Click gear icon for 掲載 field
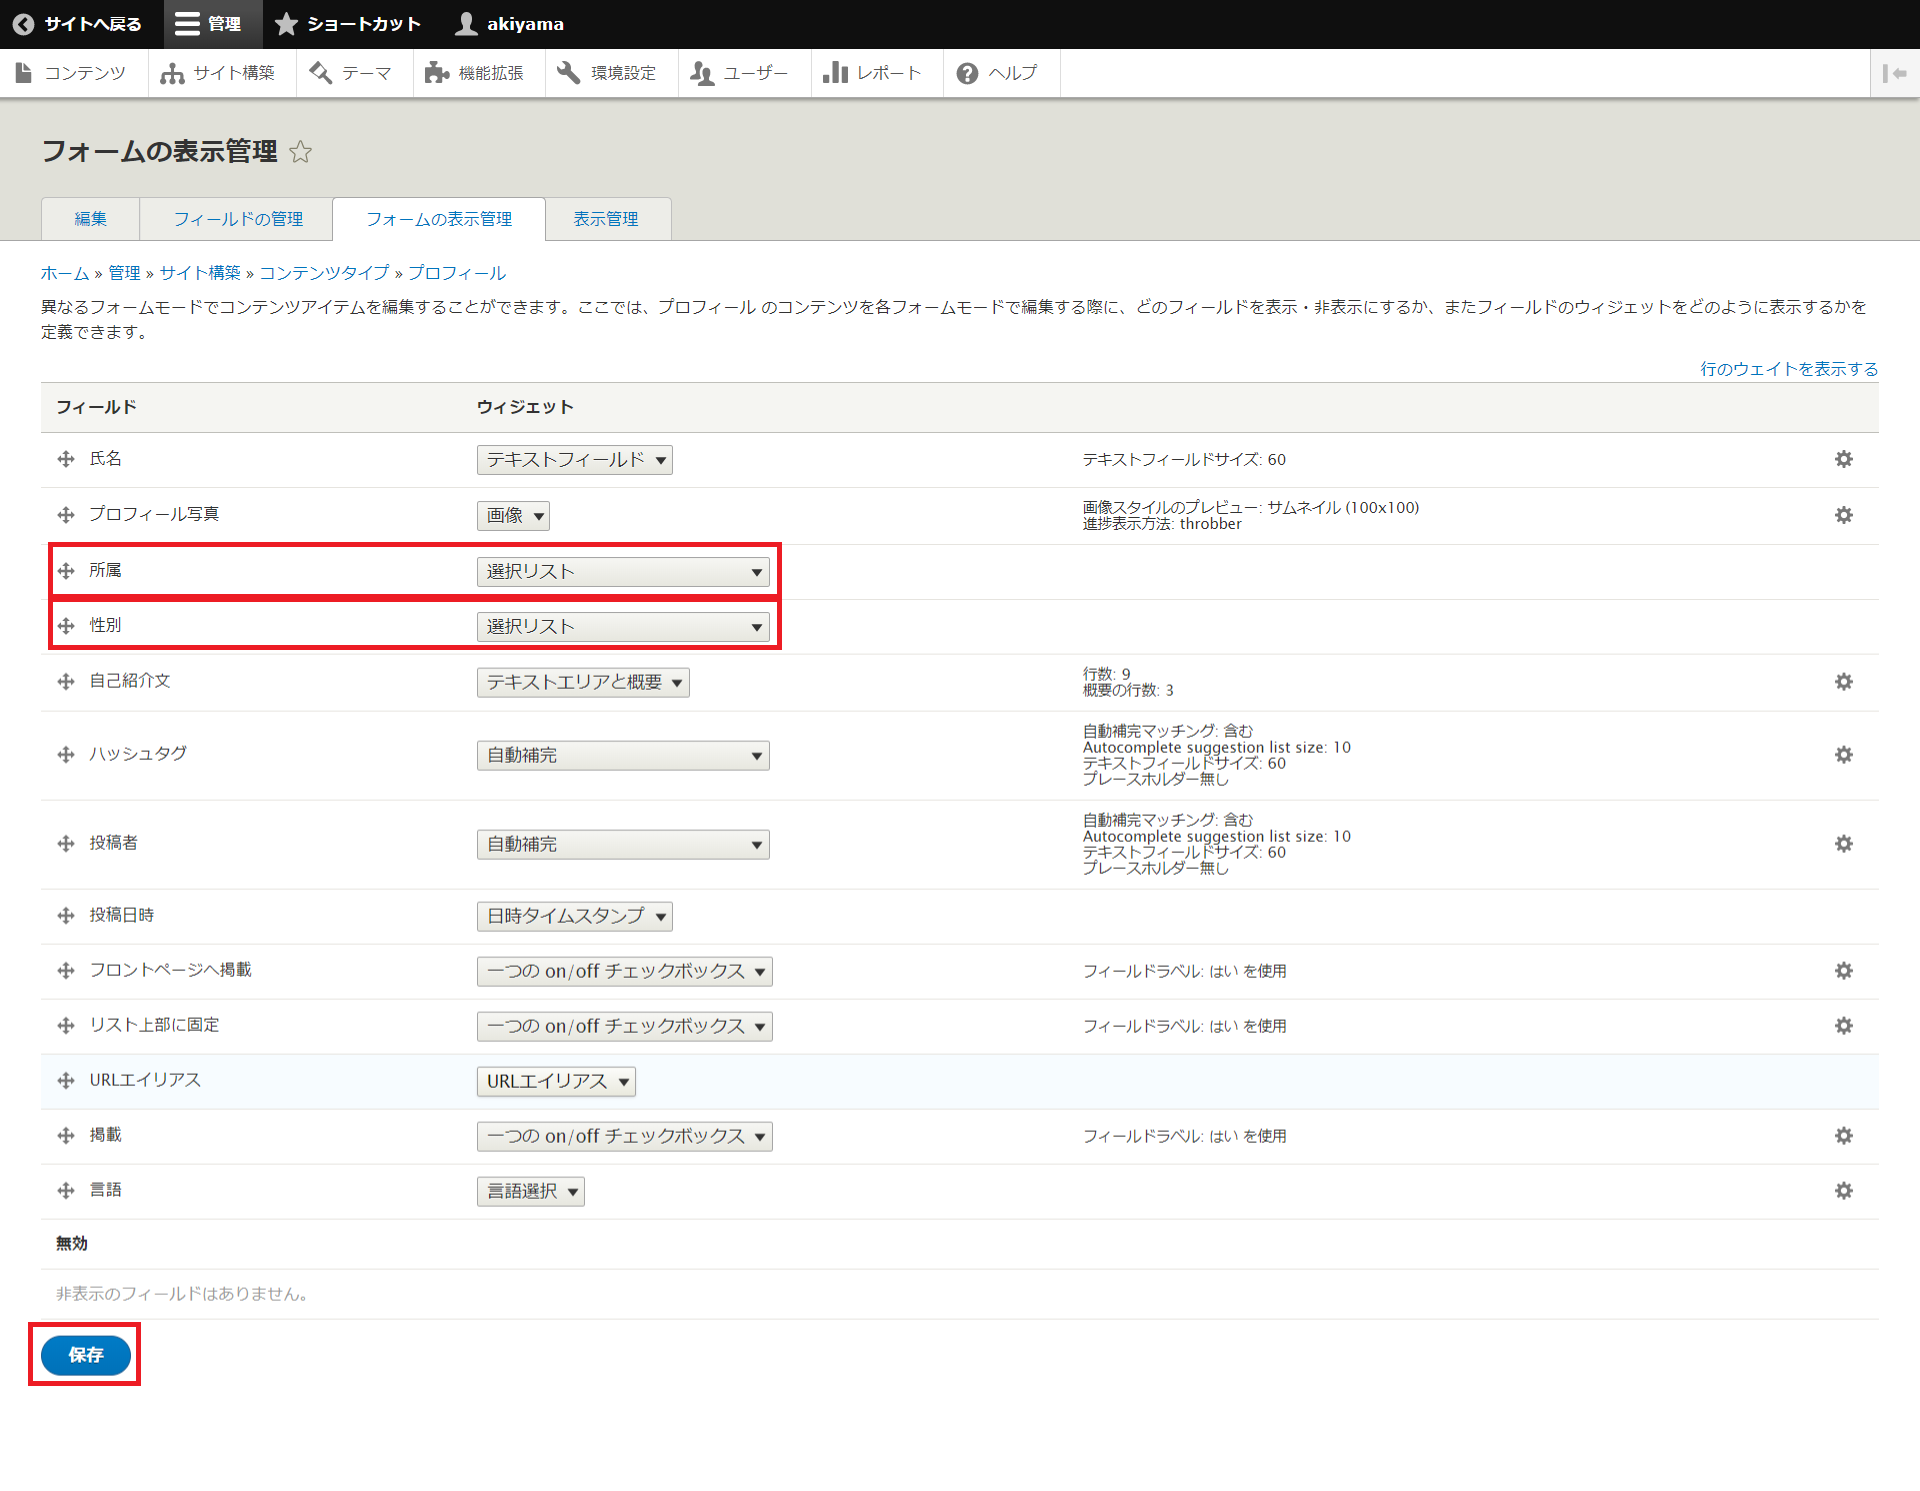Screen dimensions: 1920x1491 (x=1843, y=1136)
